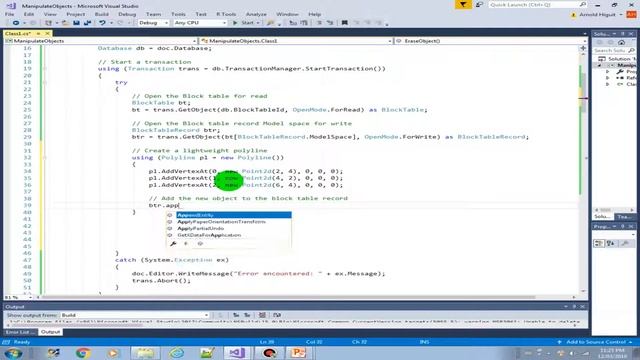Open PowerPoint from the taskbar
The width and height of the screenshot is (640, 360).
tap(298, 353)
